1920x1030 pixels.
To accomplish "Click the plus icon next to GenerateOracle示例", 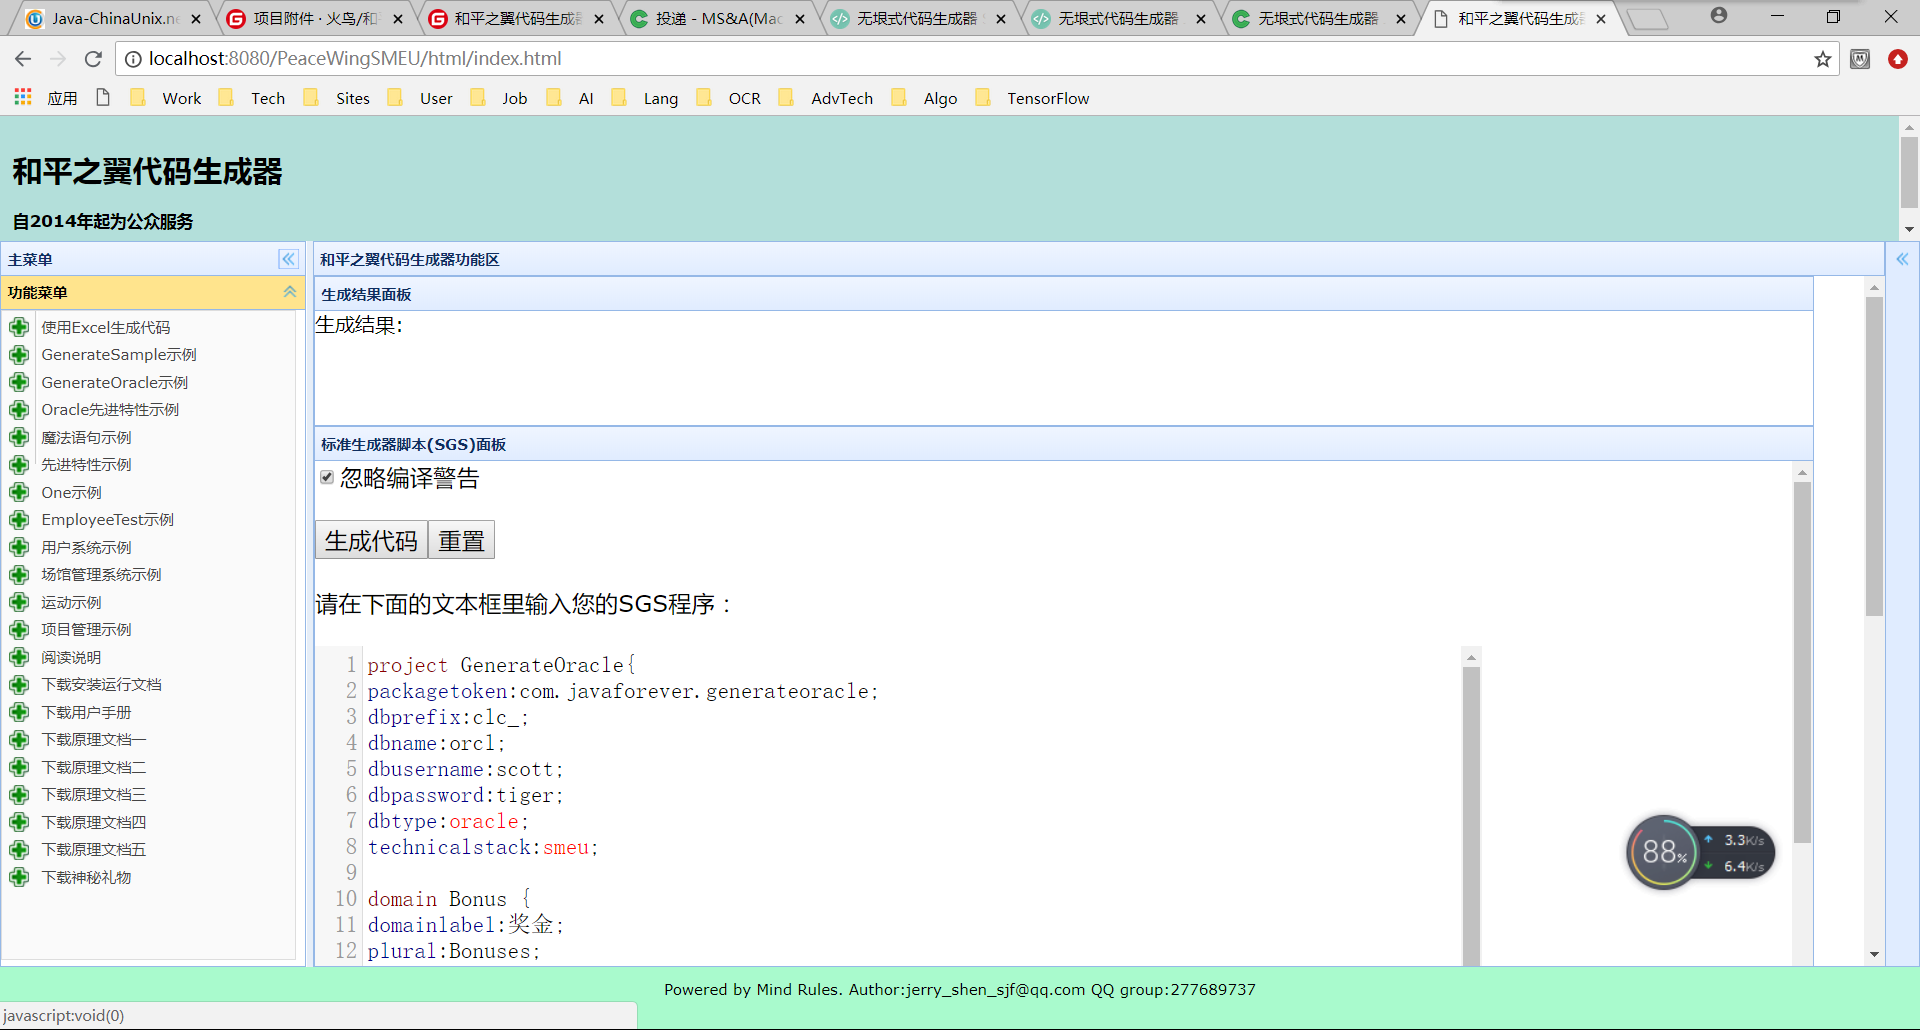I will point(19,382).
